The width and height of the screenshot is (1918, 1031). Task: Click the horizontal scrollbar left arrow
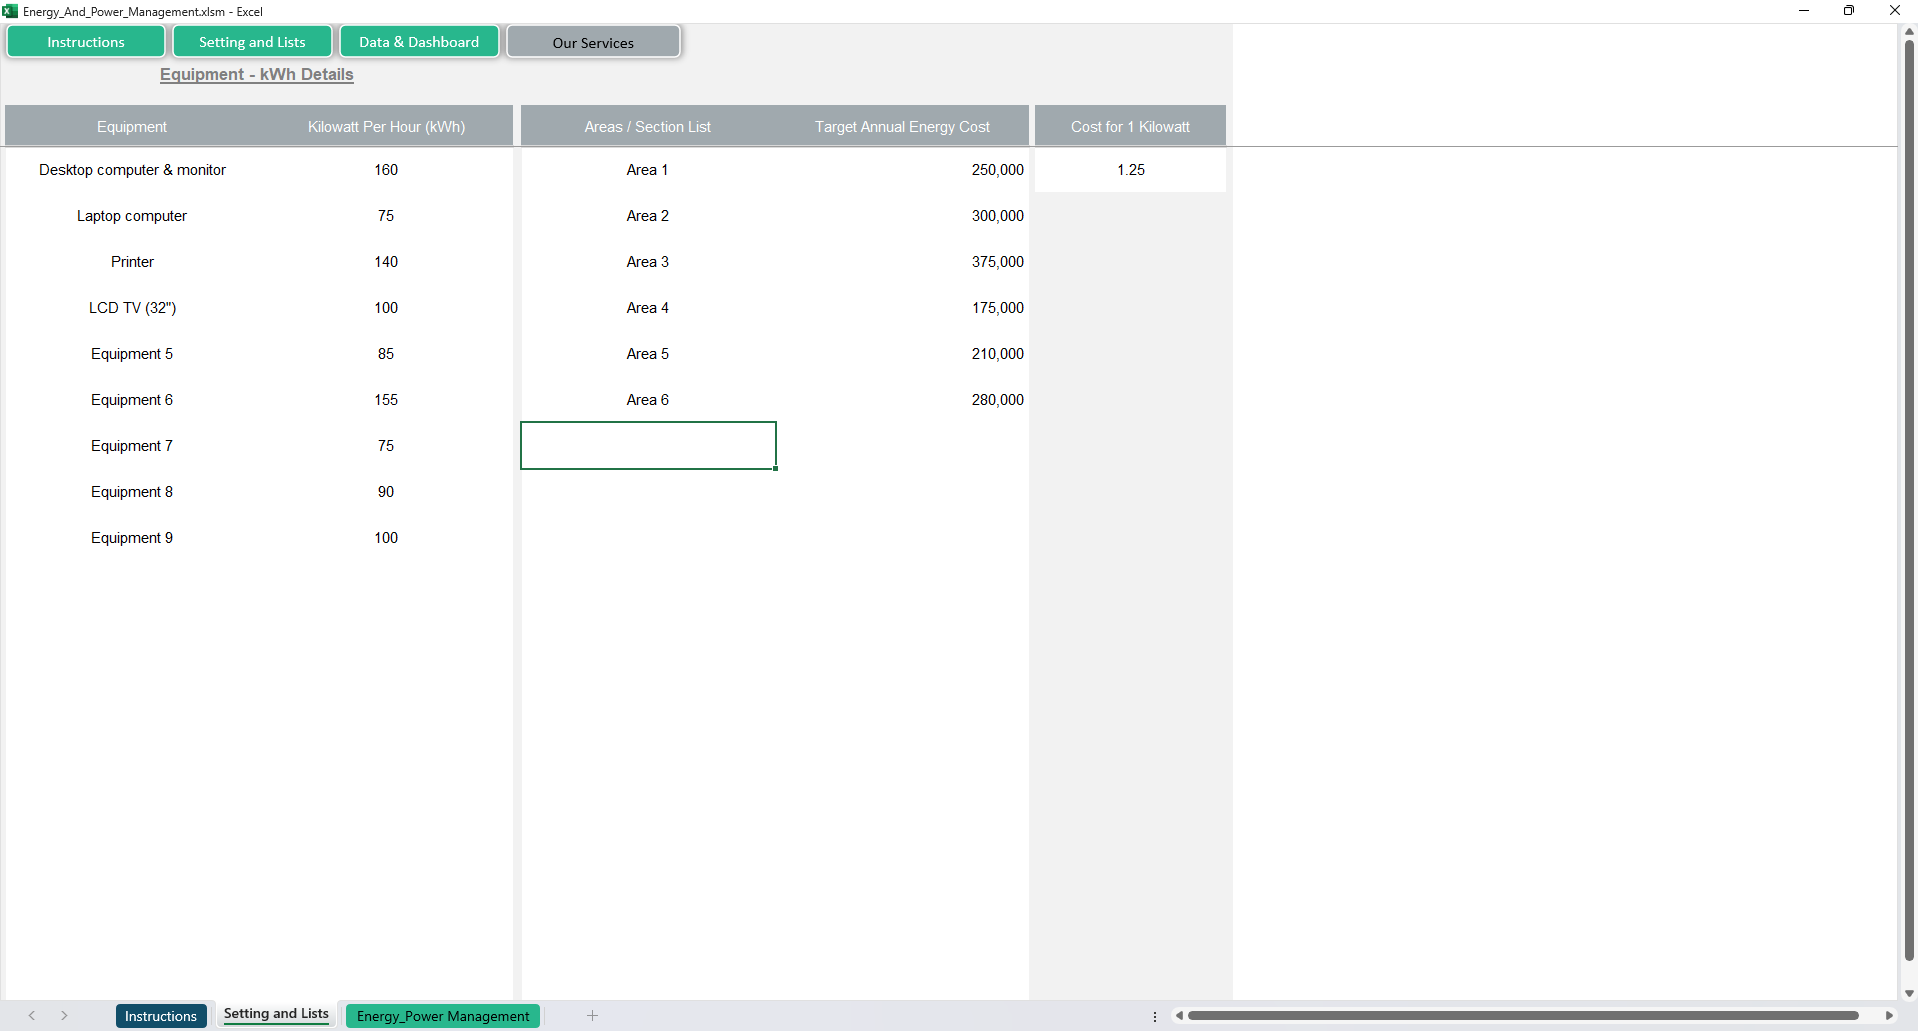[x=1179, y=1015]
